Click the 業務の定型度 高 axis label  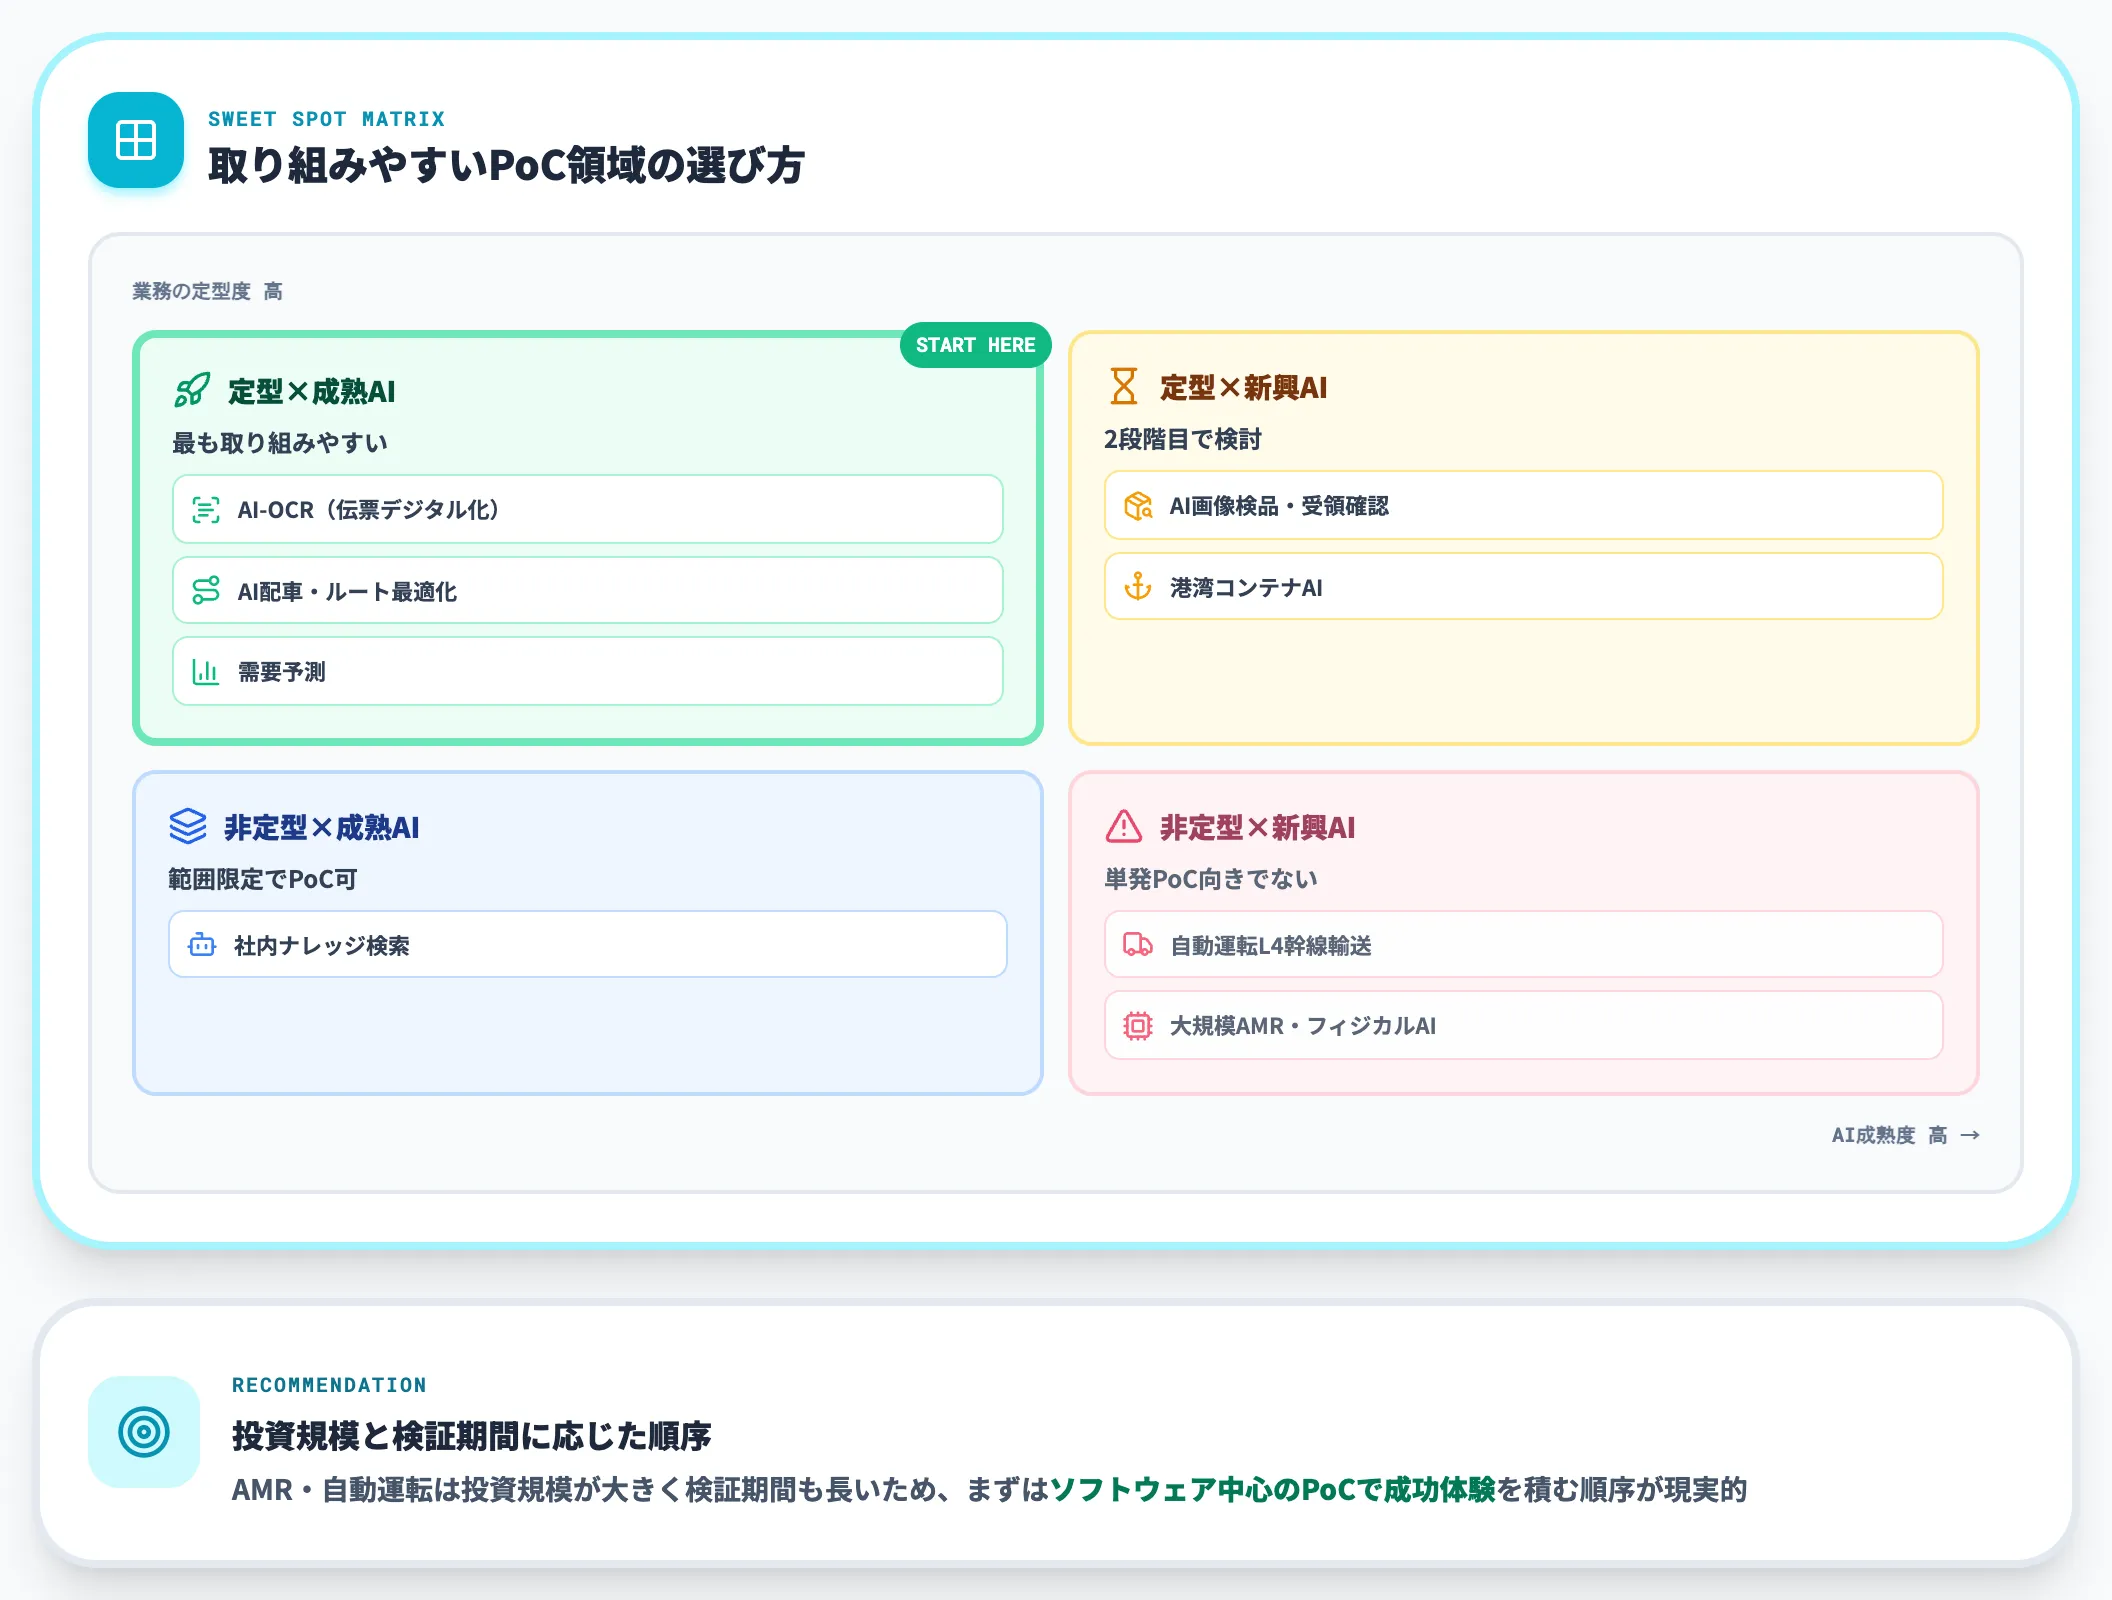pos(208,291)
